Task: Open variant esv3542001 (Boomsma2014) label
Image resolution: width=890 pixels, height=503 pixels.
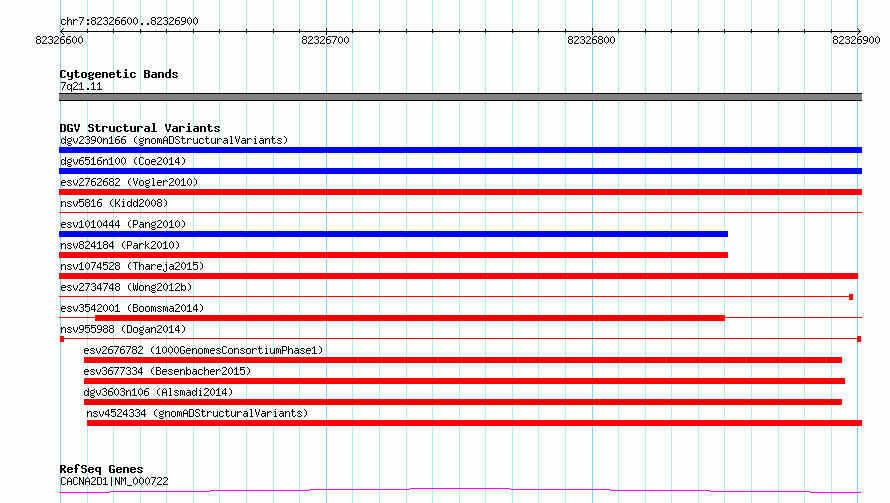Action: click(x=132, y=308)
